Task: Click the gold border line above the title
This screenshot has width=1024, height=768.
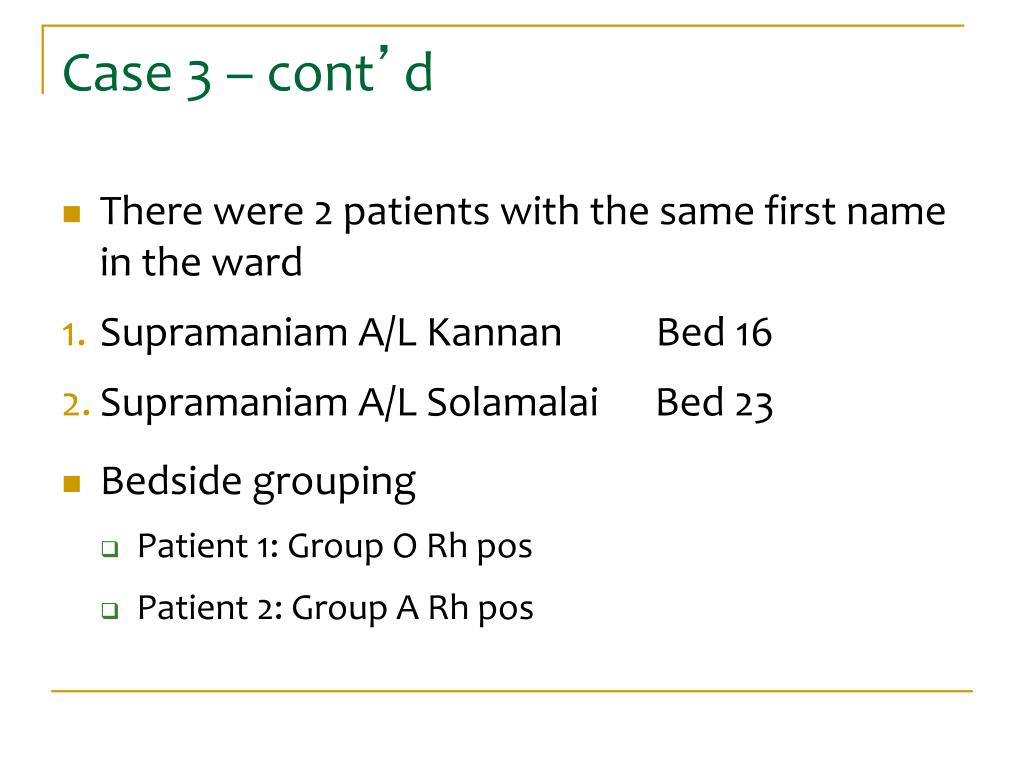Action: (503, 26)
